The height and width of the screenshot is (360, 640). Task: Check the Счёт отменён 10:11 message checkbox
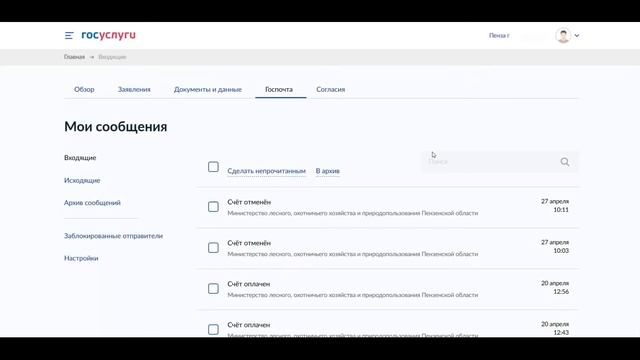[x=213, y=207]
